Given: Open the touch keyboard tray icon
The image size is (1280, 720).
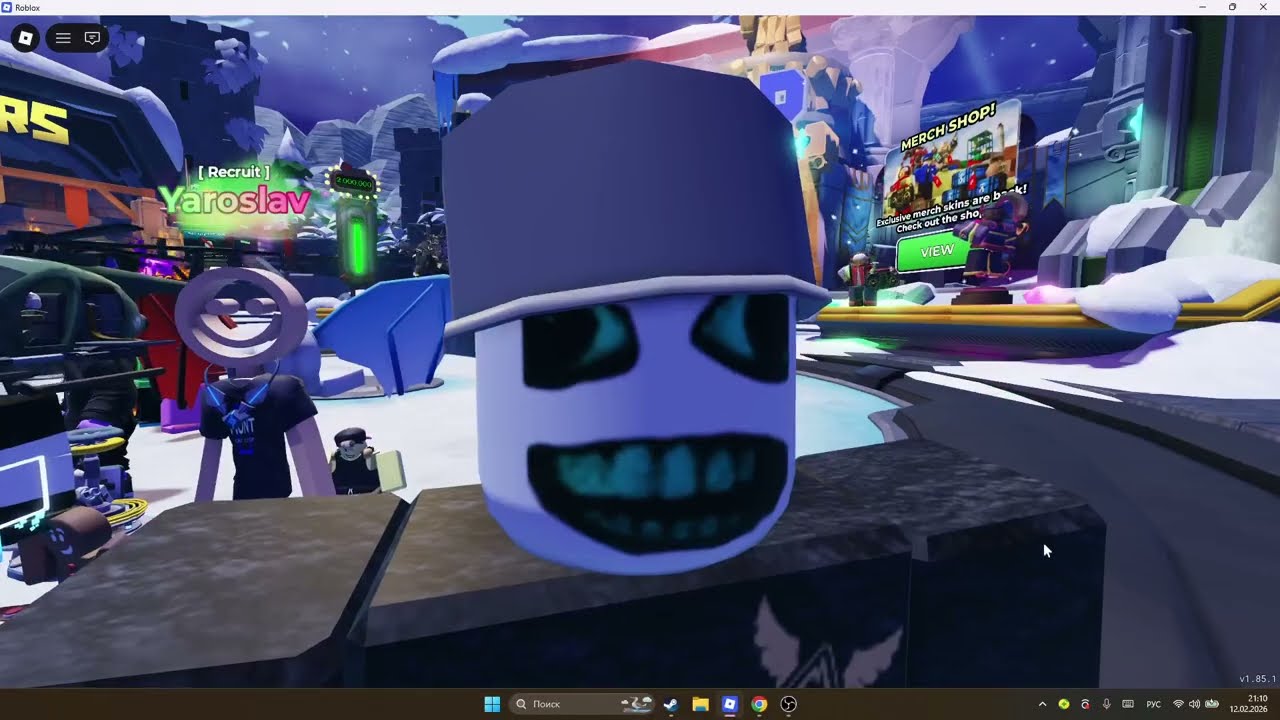Looking at the screenshot, I should [x=1128, y=704].
